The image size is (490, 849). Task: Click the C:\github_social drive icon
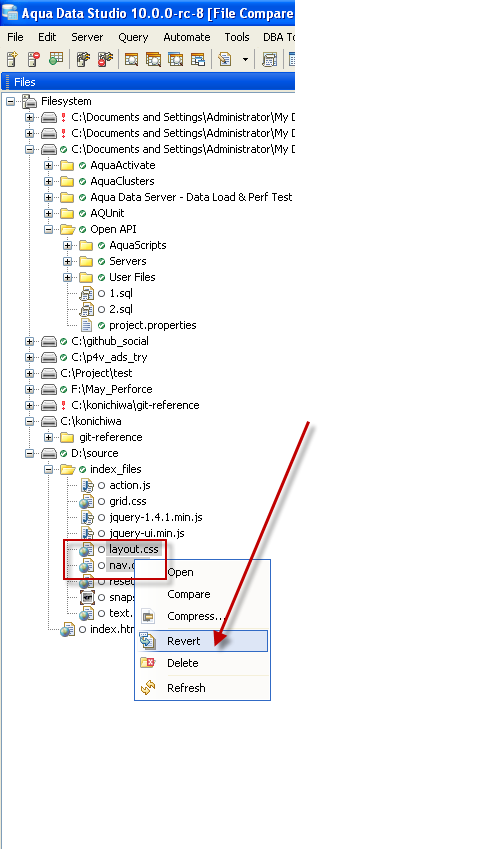[x=49, y=341]
